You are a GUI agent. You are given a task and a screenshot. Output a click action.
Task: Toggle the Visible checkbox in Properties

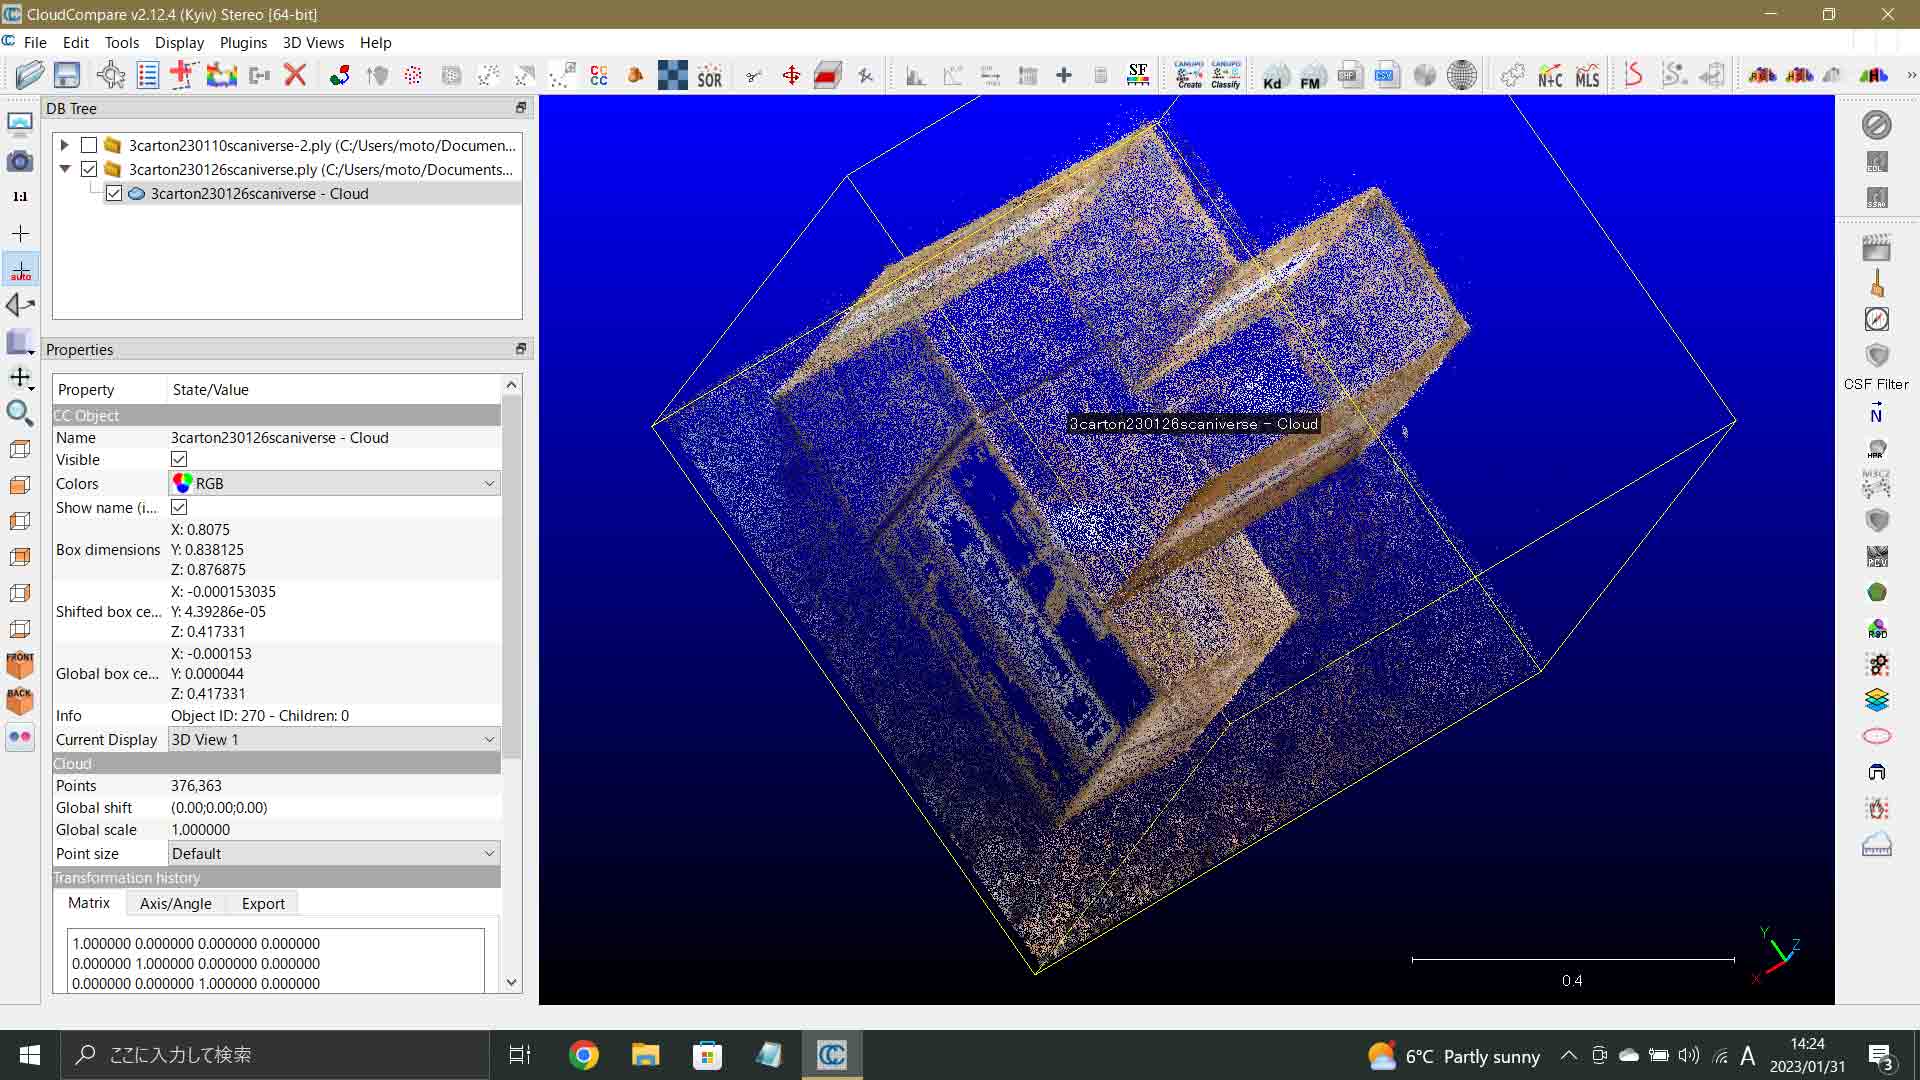pos(179,459)
